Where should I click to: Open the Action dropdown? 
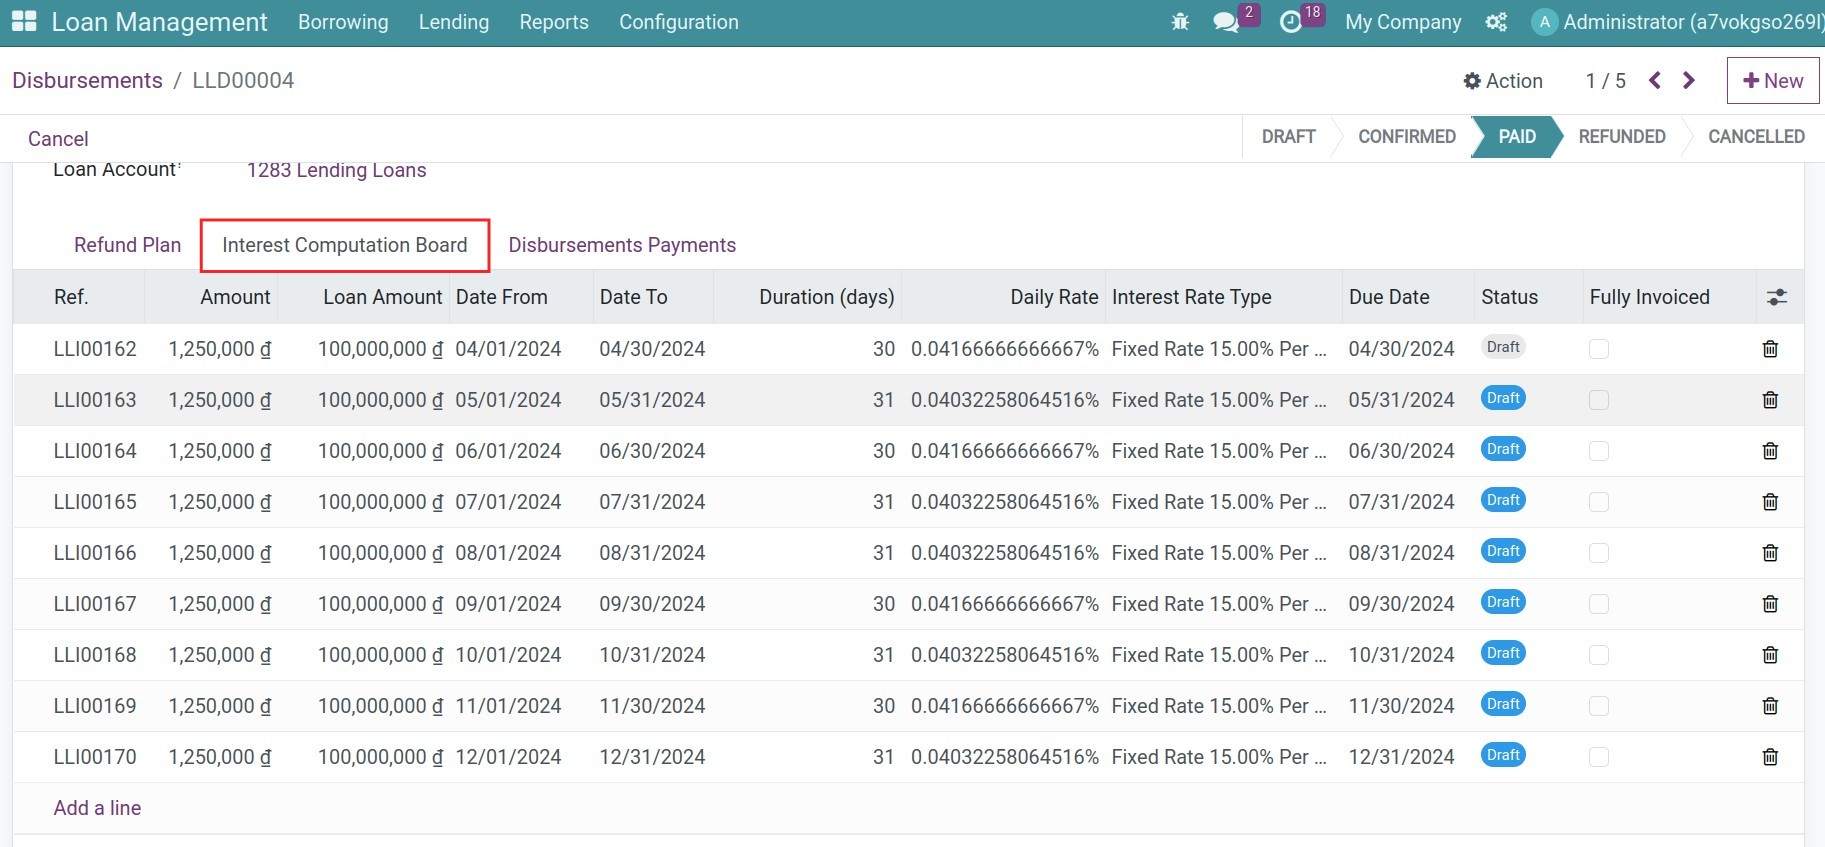1503,81
